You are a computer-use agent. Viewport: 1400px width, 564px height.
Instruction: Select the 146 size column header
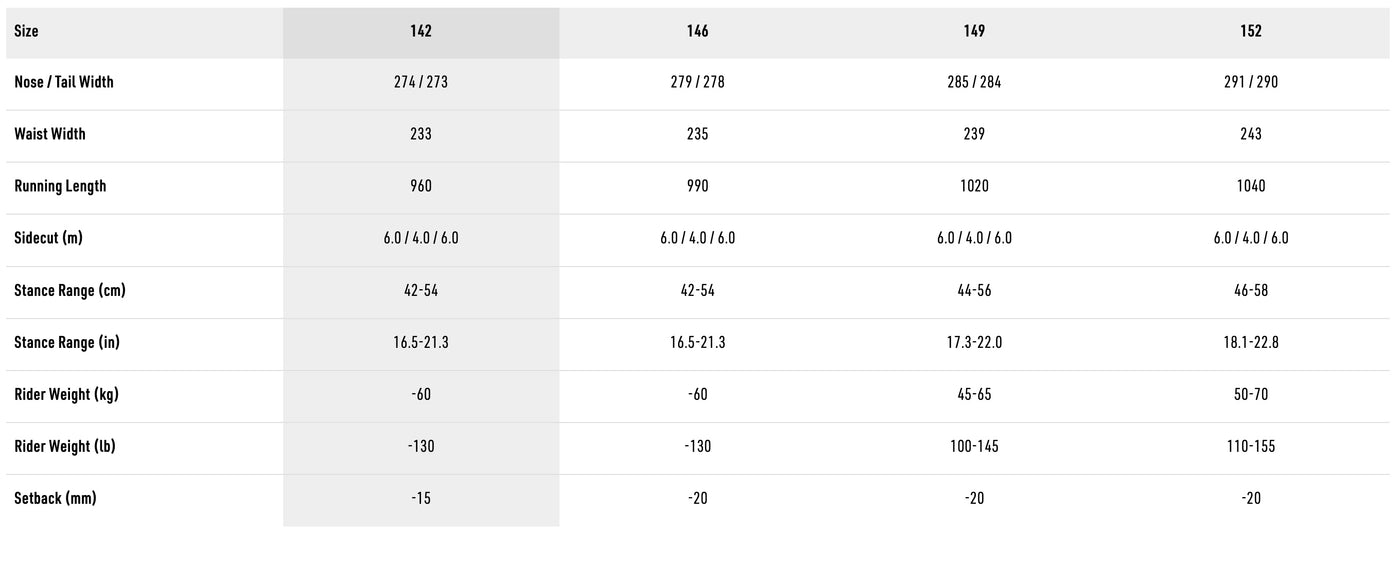pyautogui.click(x=698, y=31)
